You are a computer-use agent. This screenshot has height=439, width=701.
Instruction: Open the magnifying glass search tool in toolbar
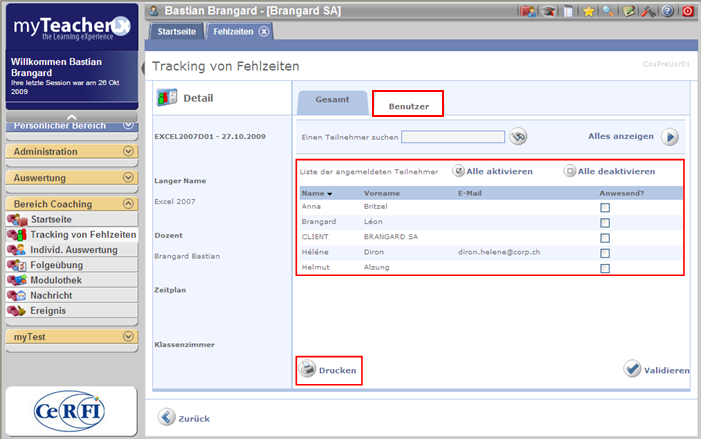608,11
